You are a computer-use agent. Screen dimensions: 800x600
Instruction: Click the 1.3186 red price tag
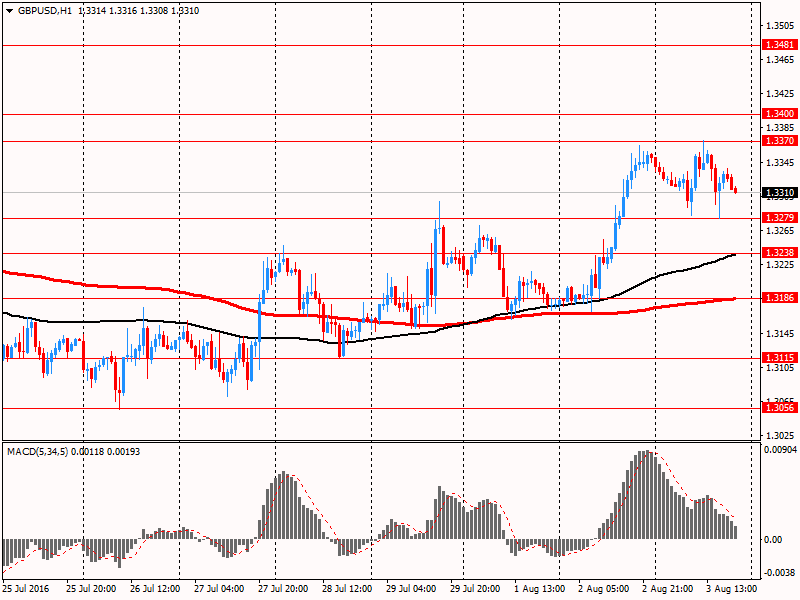click(x=779, y=298)
